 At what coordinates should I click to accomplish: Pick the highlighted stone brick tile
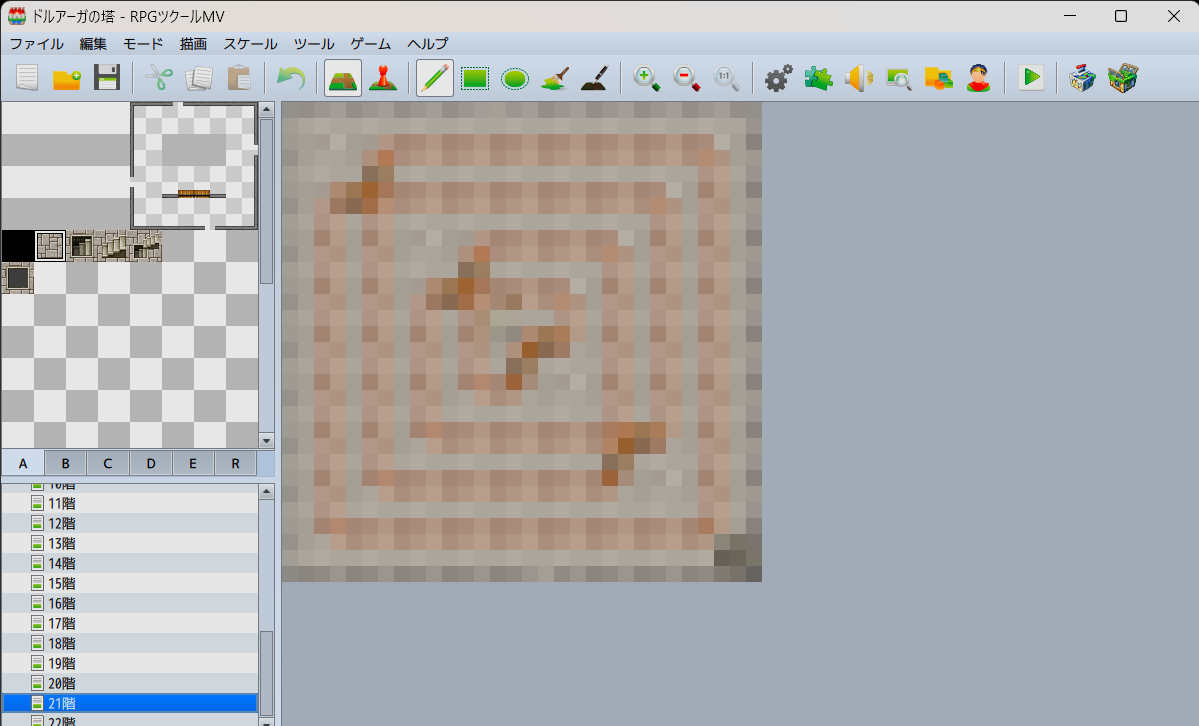[x=50, y=246]
